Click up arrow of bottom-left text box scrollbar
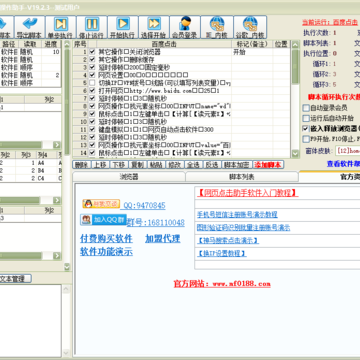Image resolution: width=360 pixels, height=360 pixels. point(67,289)
